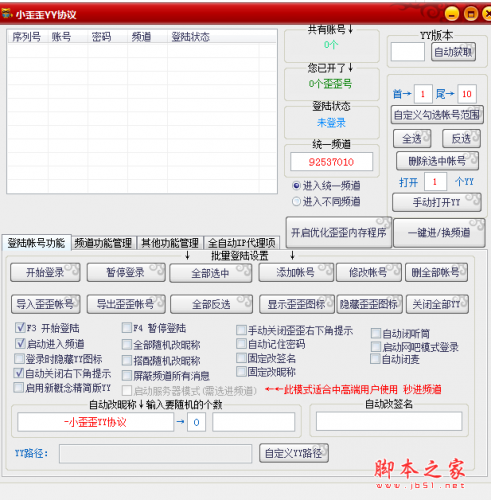Open the 全自动IP代理项 tab
The image size is (491, 500).
click(242, 243)
